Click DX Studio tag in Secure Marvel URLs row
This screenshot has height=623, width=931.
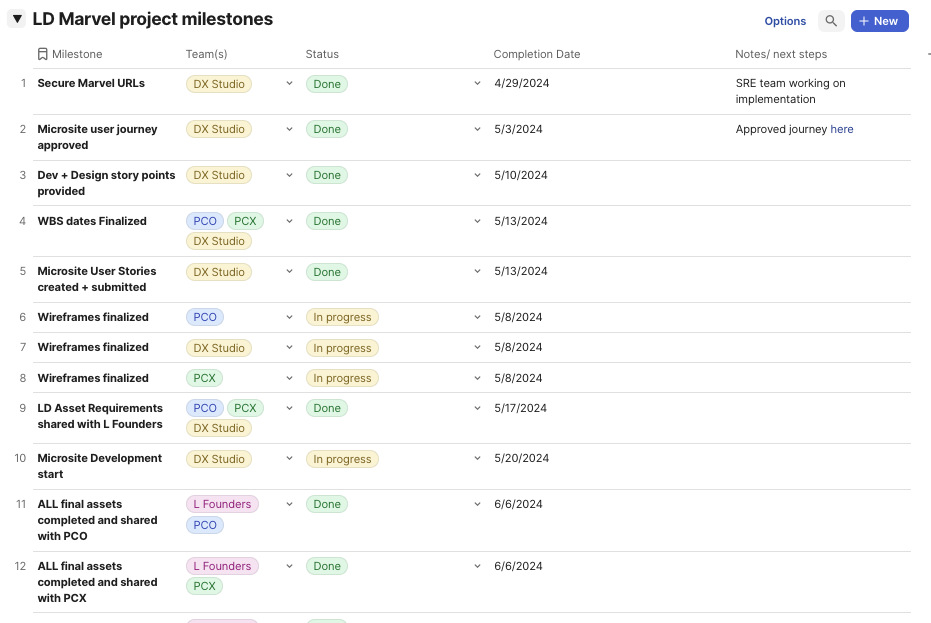tap(218, 84)
